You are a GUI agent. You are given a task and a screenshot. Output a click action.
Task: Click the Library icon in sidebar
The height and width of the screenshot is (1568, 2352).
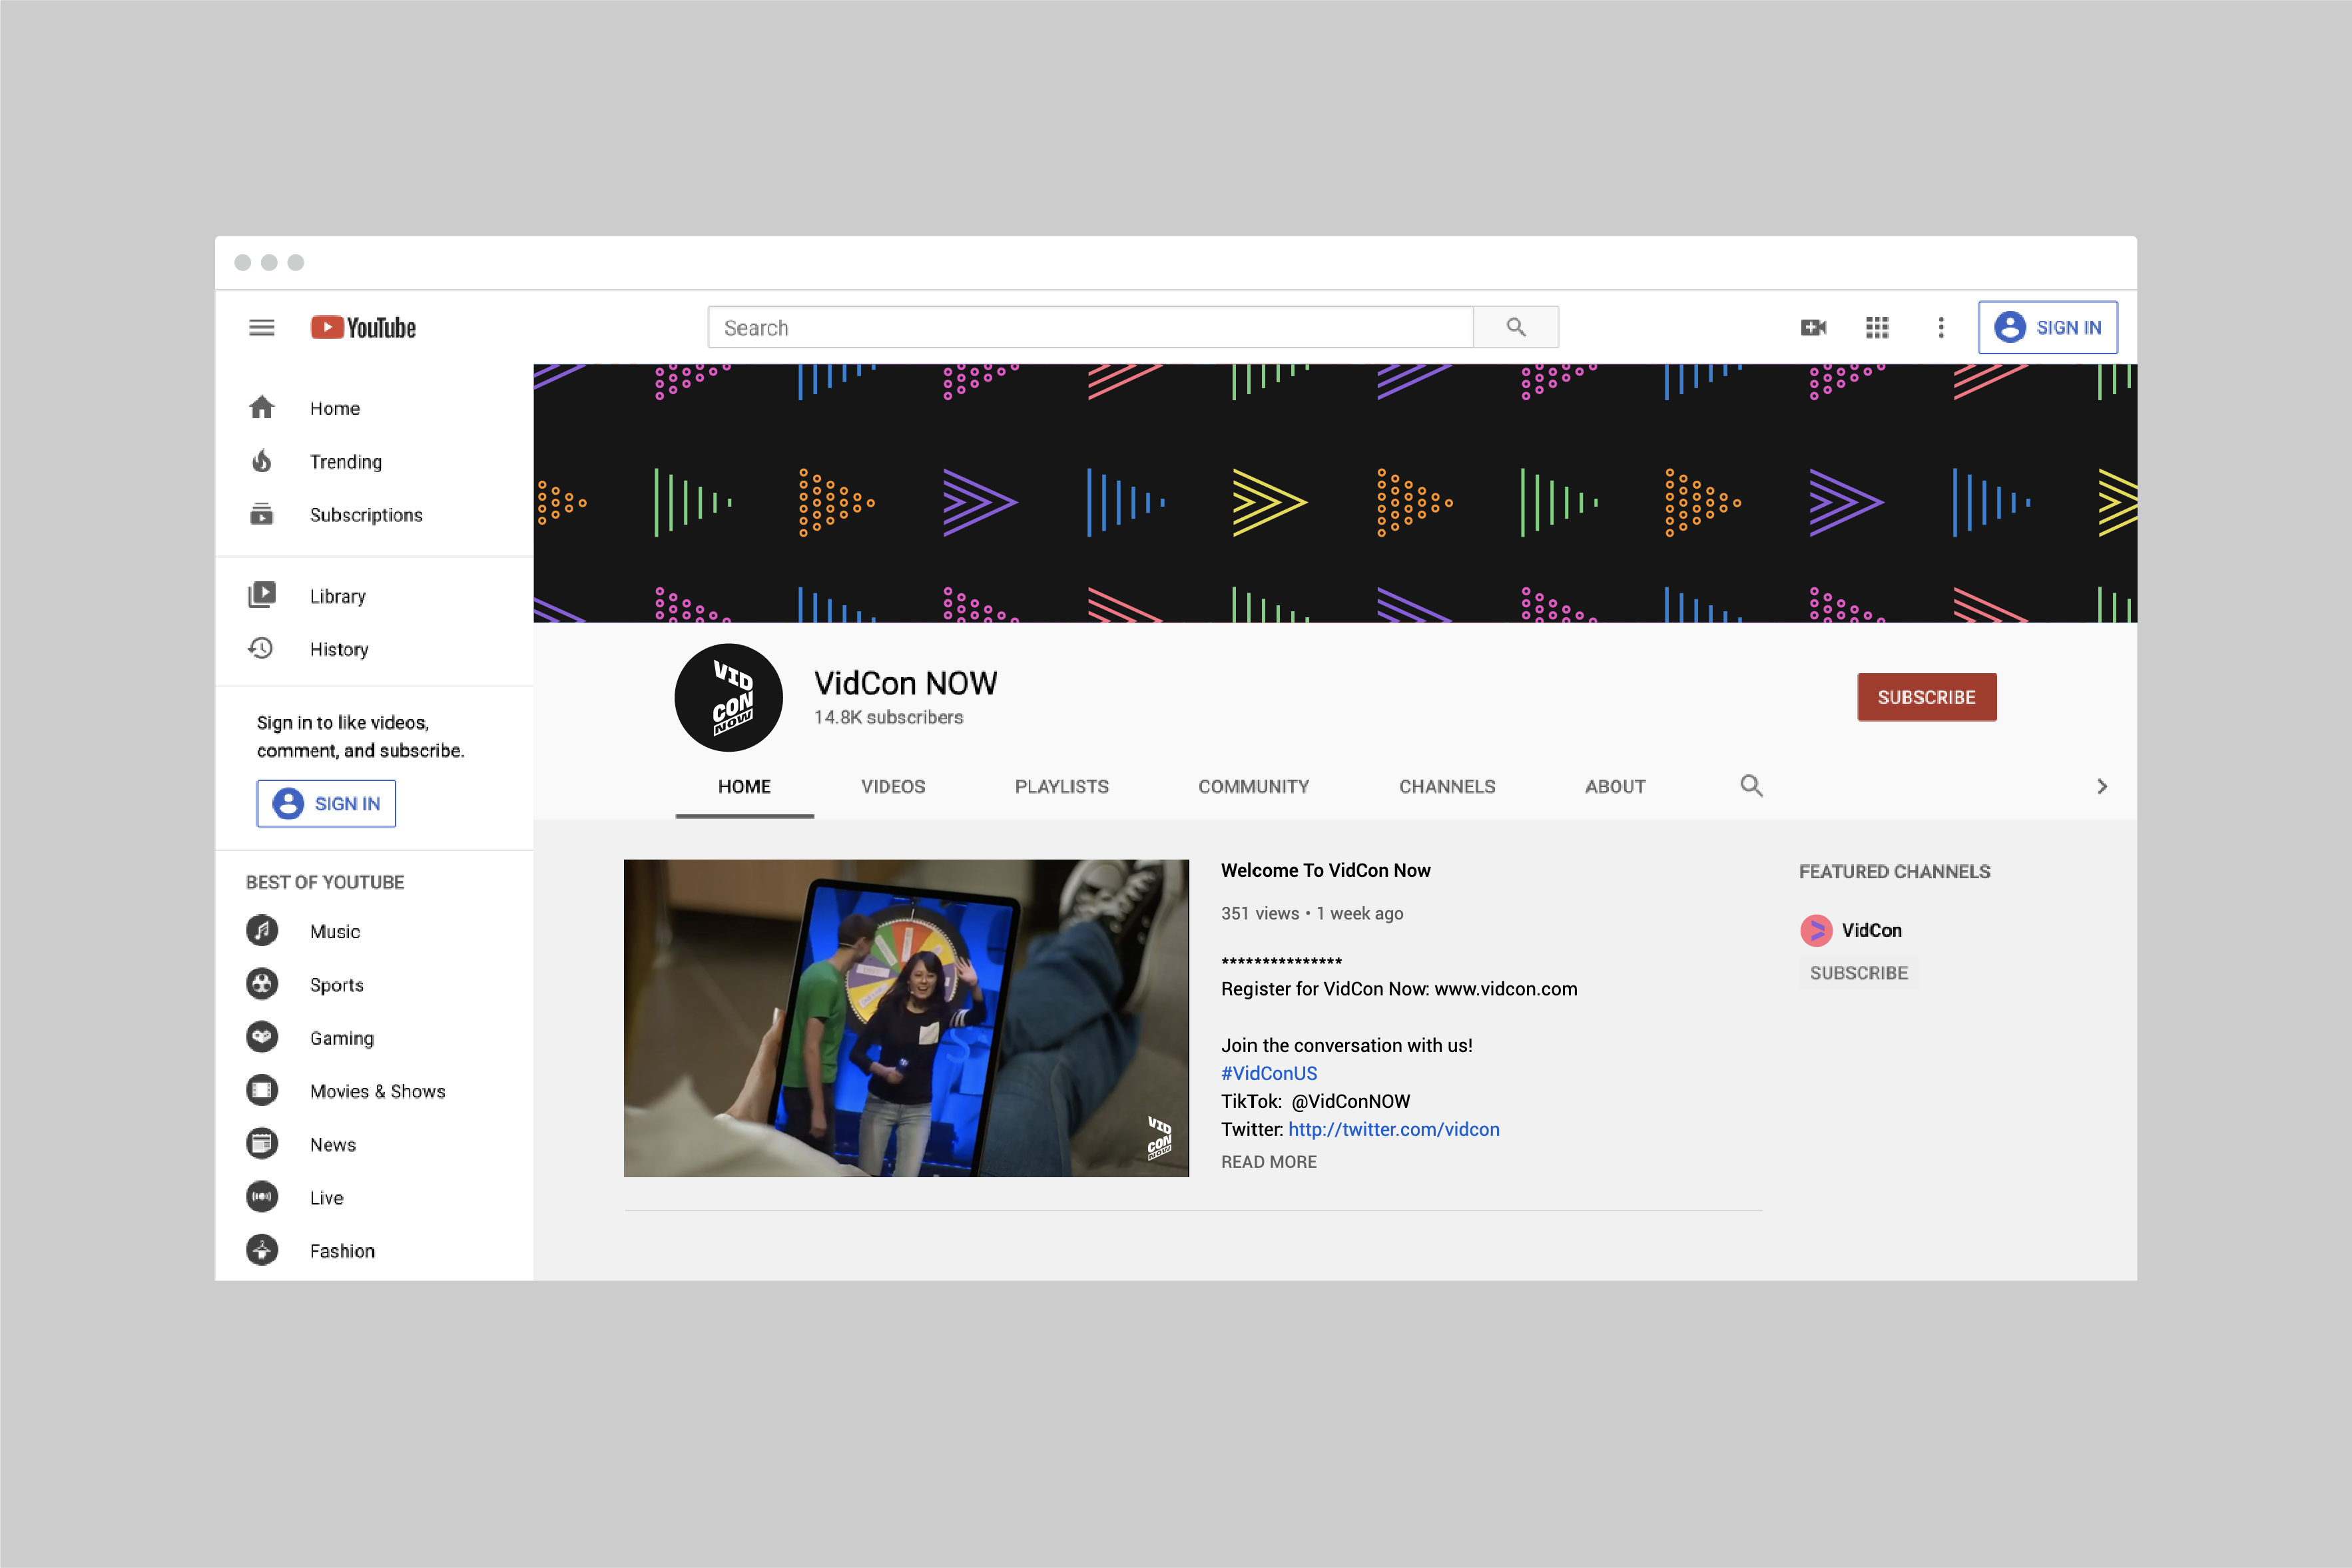[x=262, y=595]
